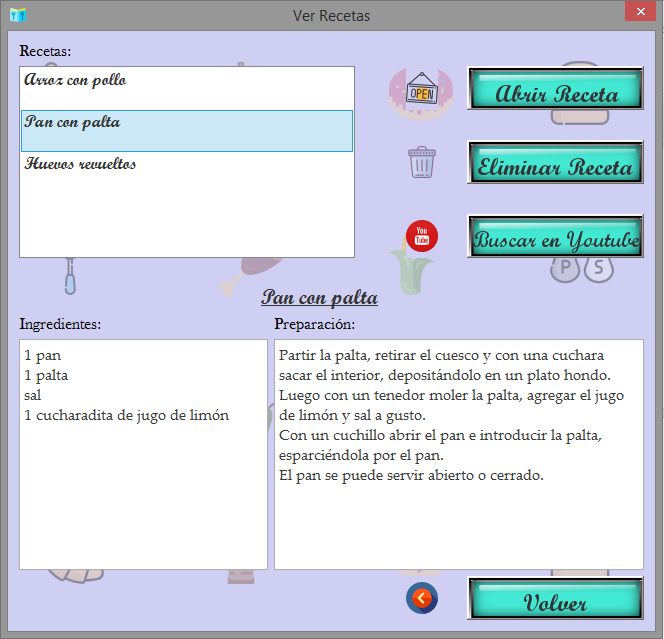This screenshot has width=664, height=639.
Task: Open recipe with Abrir Receta button
Action: (555, 88)
